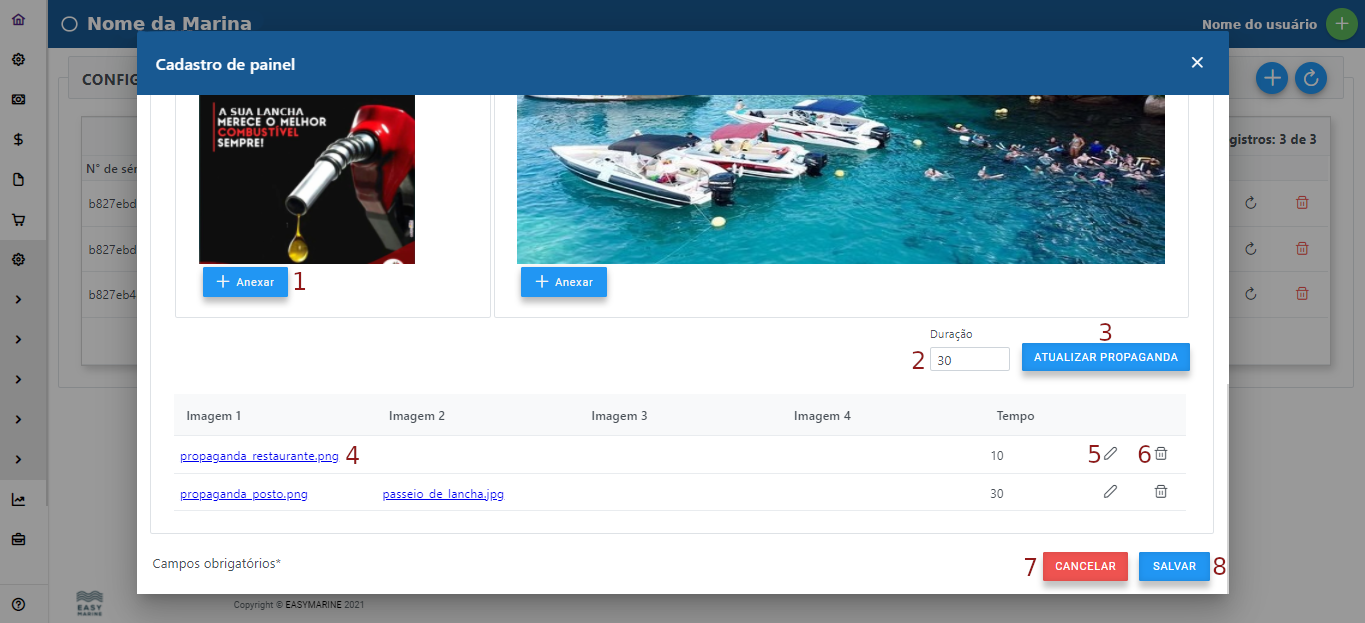The height and width of the screenshot is (623, 1365).
Task: Click the document file icon in the sidebar
Action: (x=18, y=180)
